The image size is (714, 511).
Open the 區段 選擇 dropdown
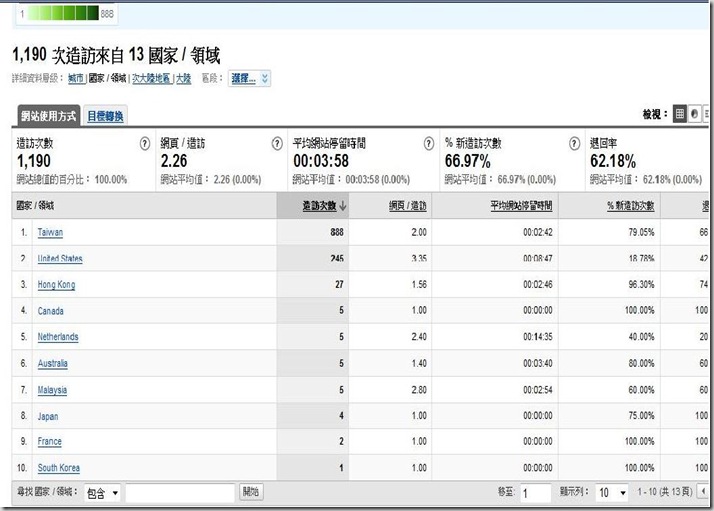(249, 78)
